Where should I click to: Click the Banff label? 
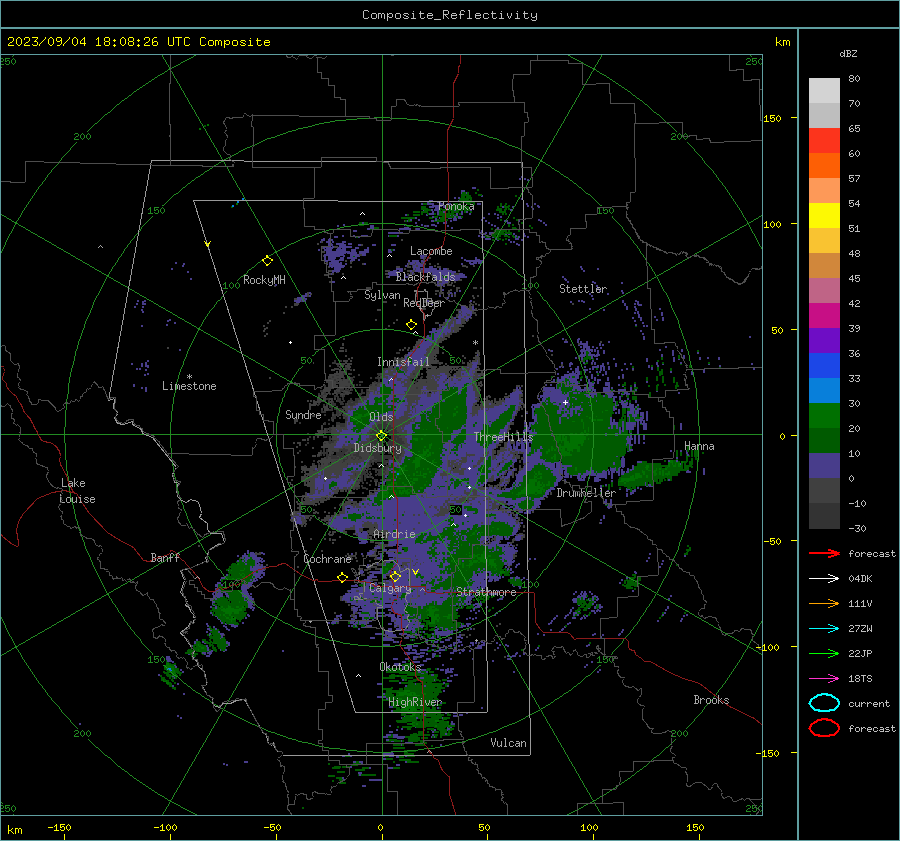165,557
